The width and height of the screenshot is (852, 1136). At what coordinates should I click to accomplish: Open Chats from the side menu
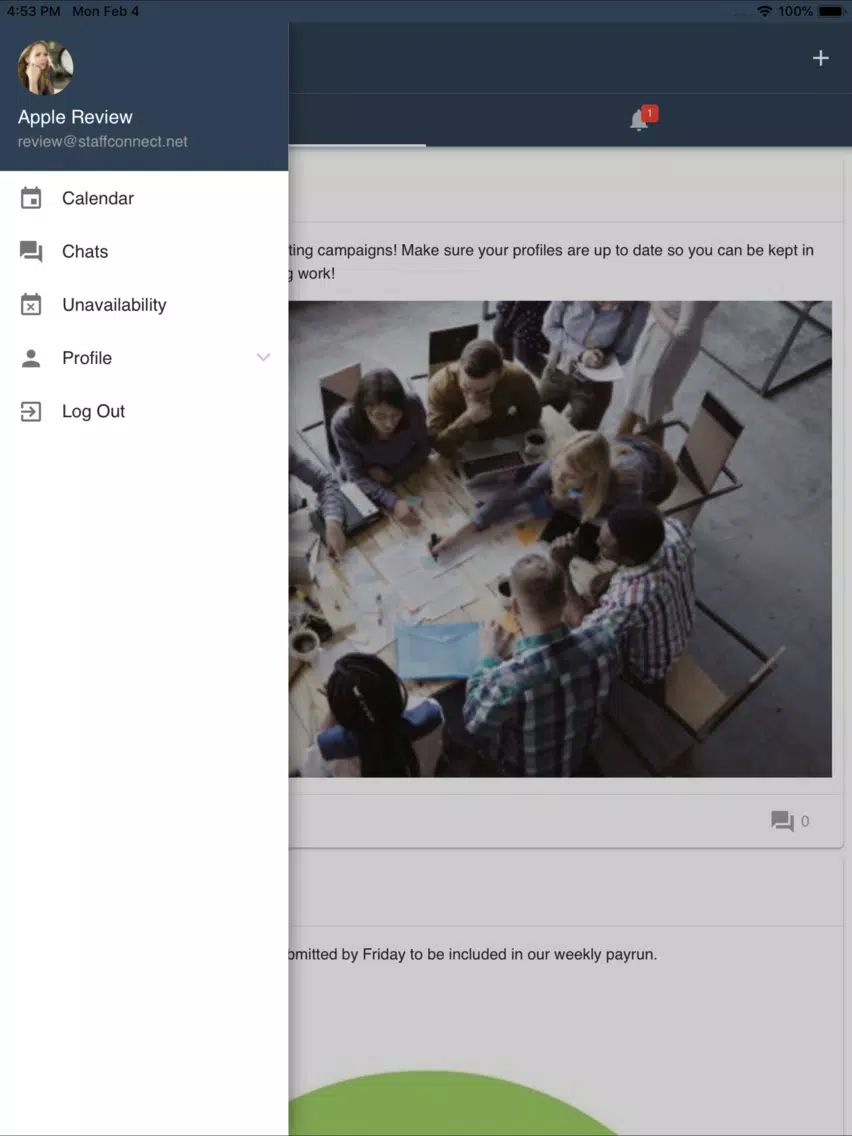(x=143, y=251)
